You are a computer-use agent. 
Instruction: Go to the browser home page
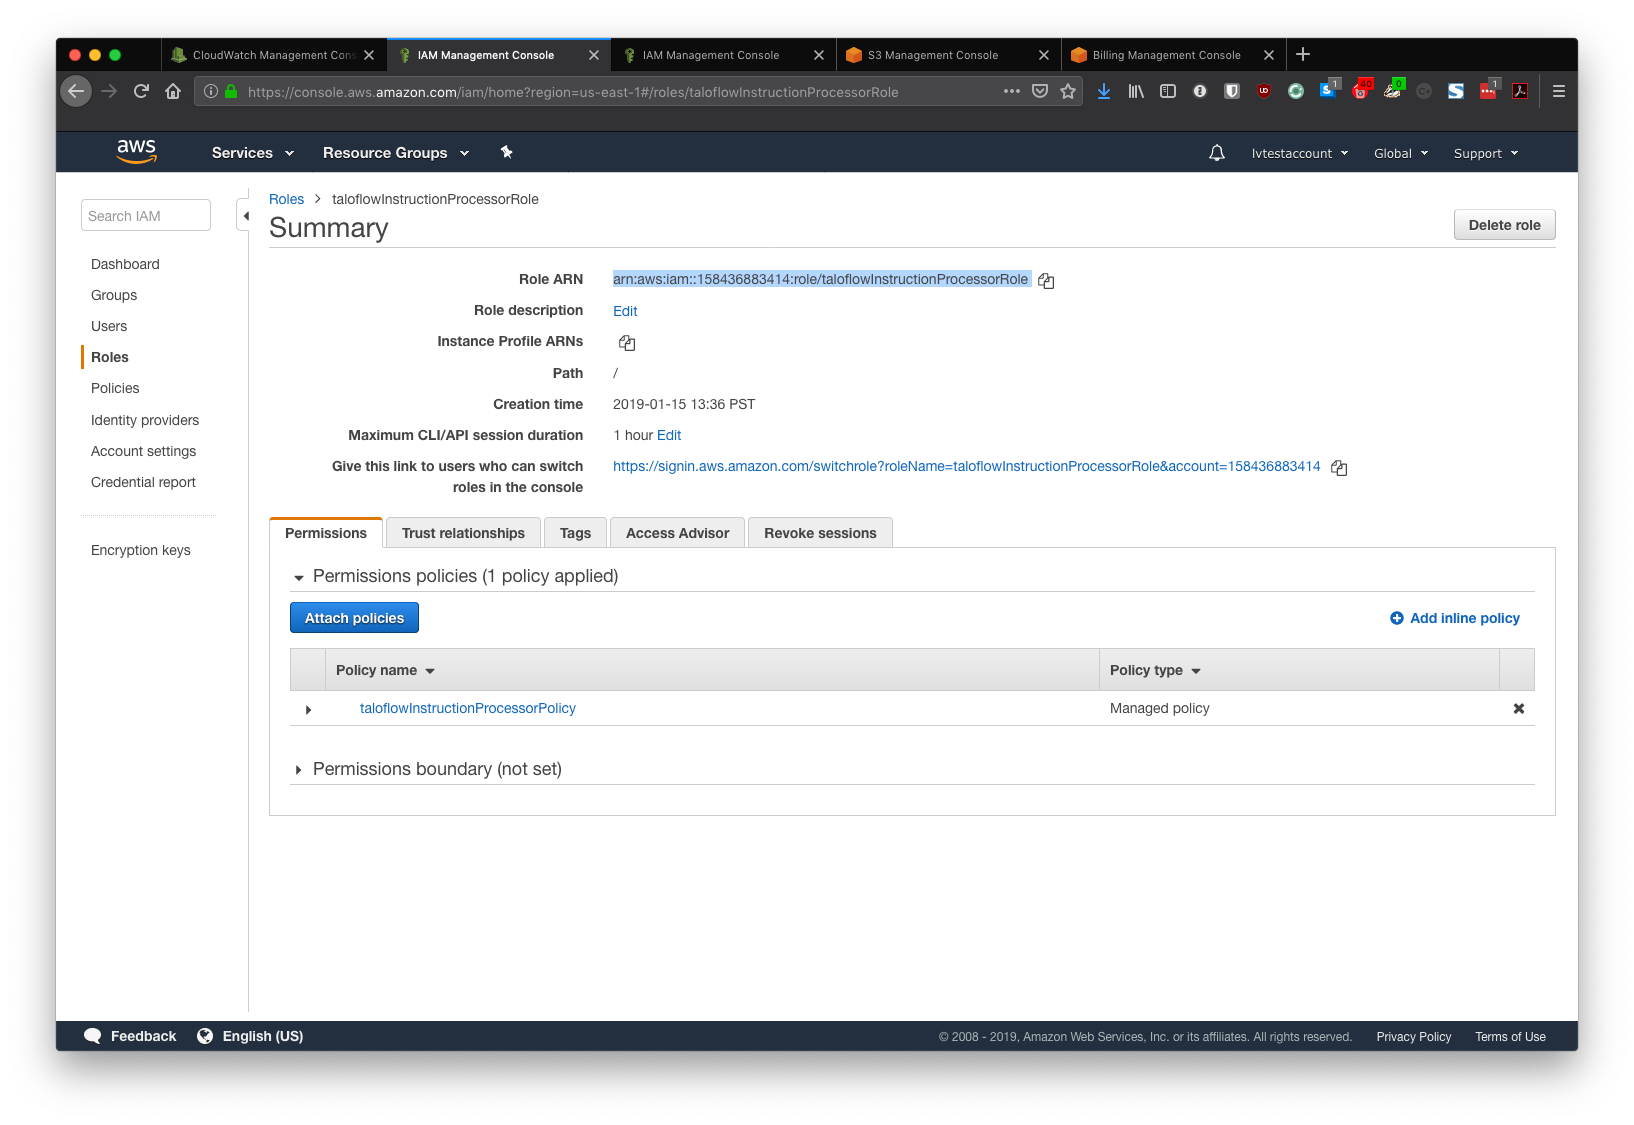tap(173, 91)
